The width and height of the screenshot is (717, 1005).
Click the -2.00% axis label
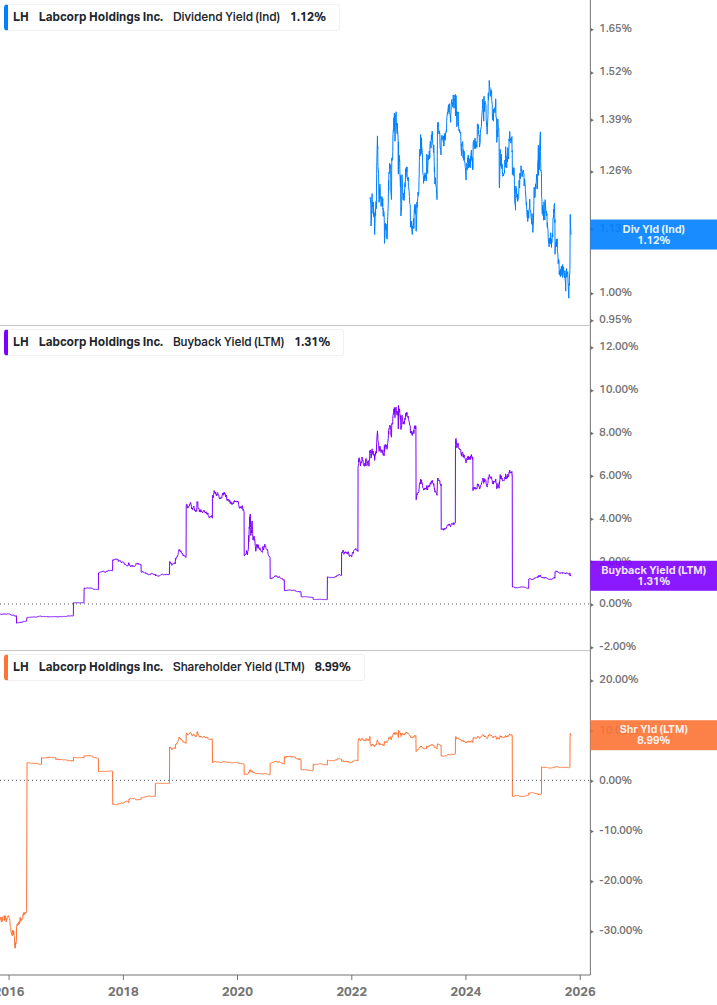618,646
